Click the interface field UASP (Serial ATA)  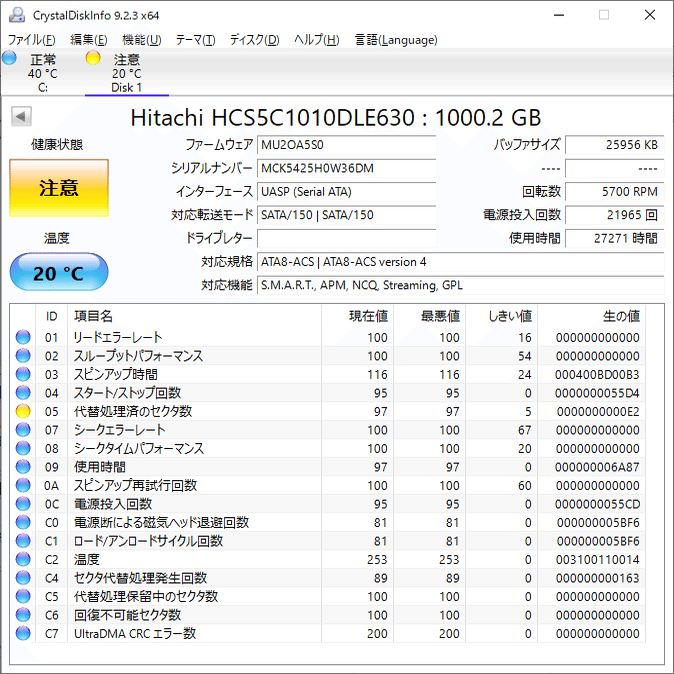[x=346, y=192]
